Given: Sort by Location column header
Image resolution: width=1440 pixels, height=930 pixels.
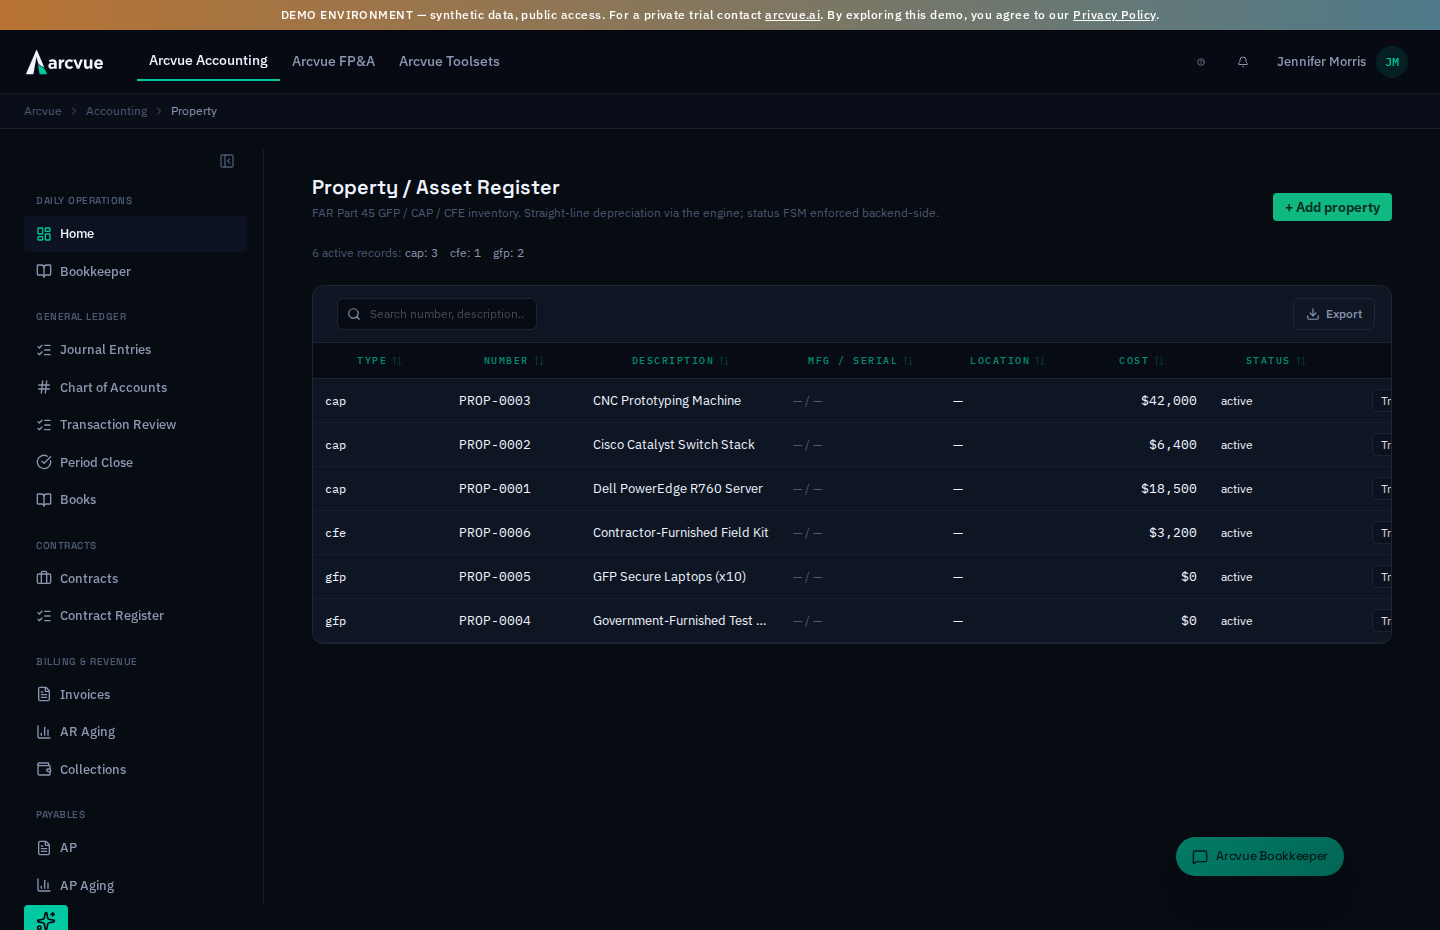Looking at the screenshot, I should [1007, 361].
